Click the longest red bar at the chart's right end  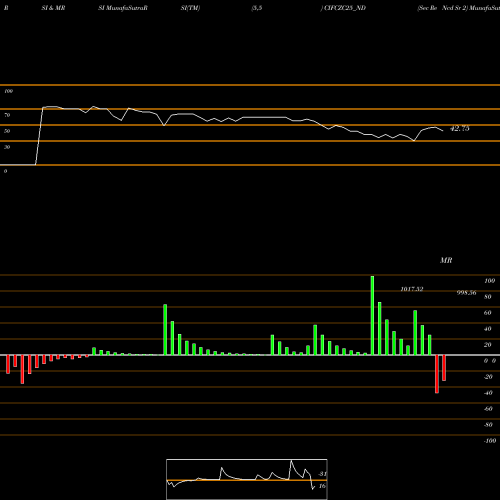[437, 374]
